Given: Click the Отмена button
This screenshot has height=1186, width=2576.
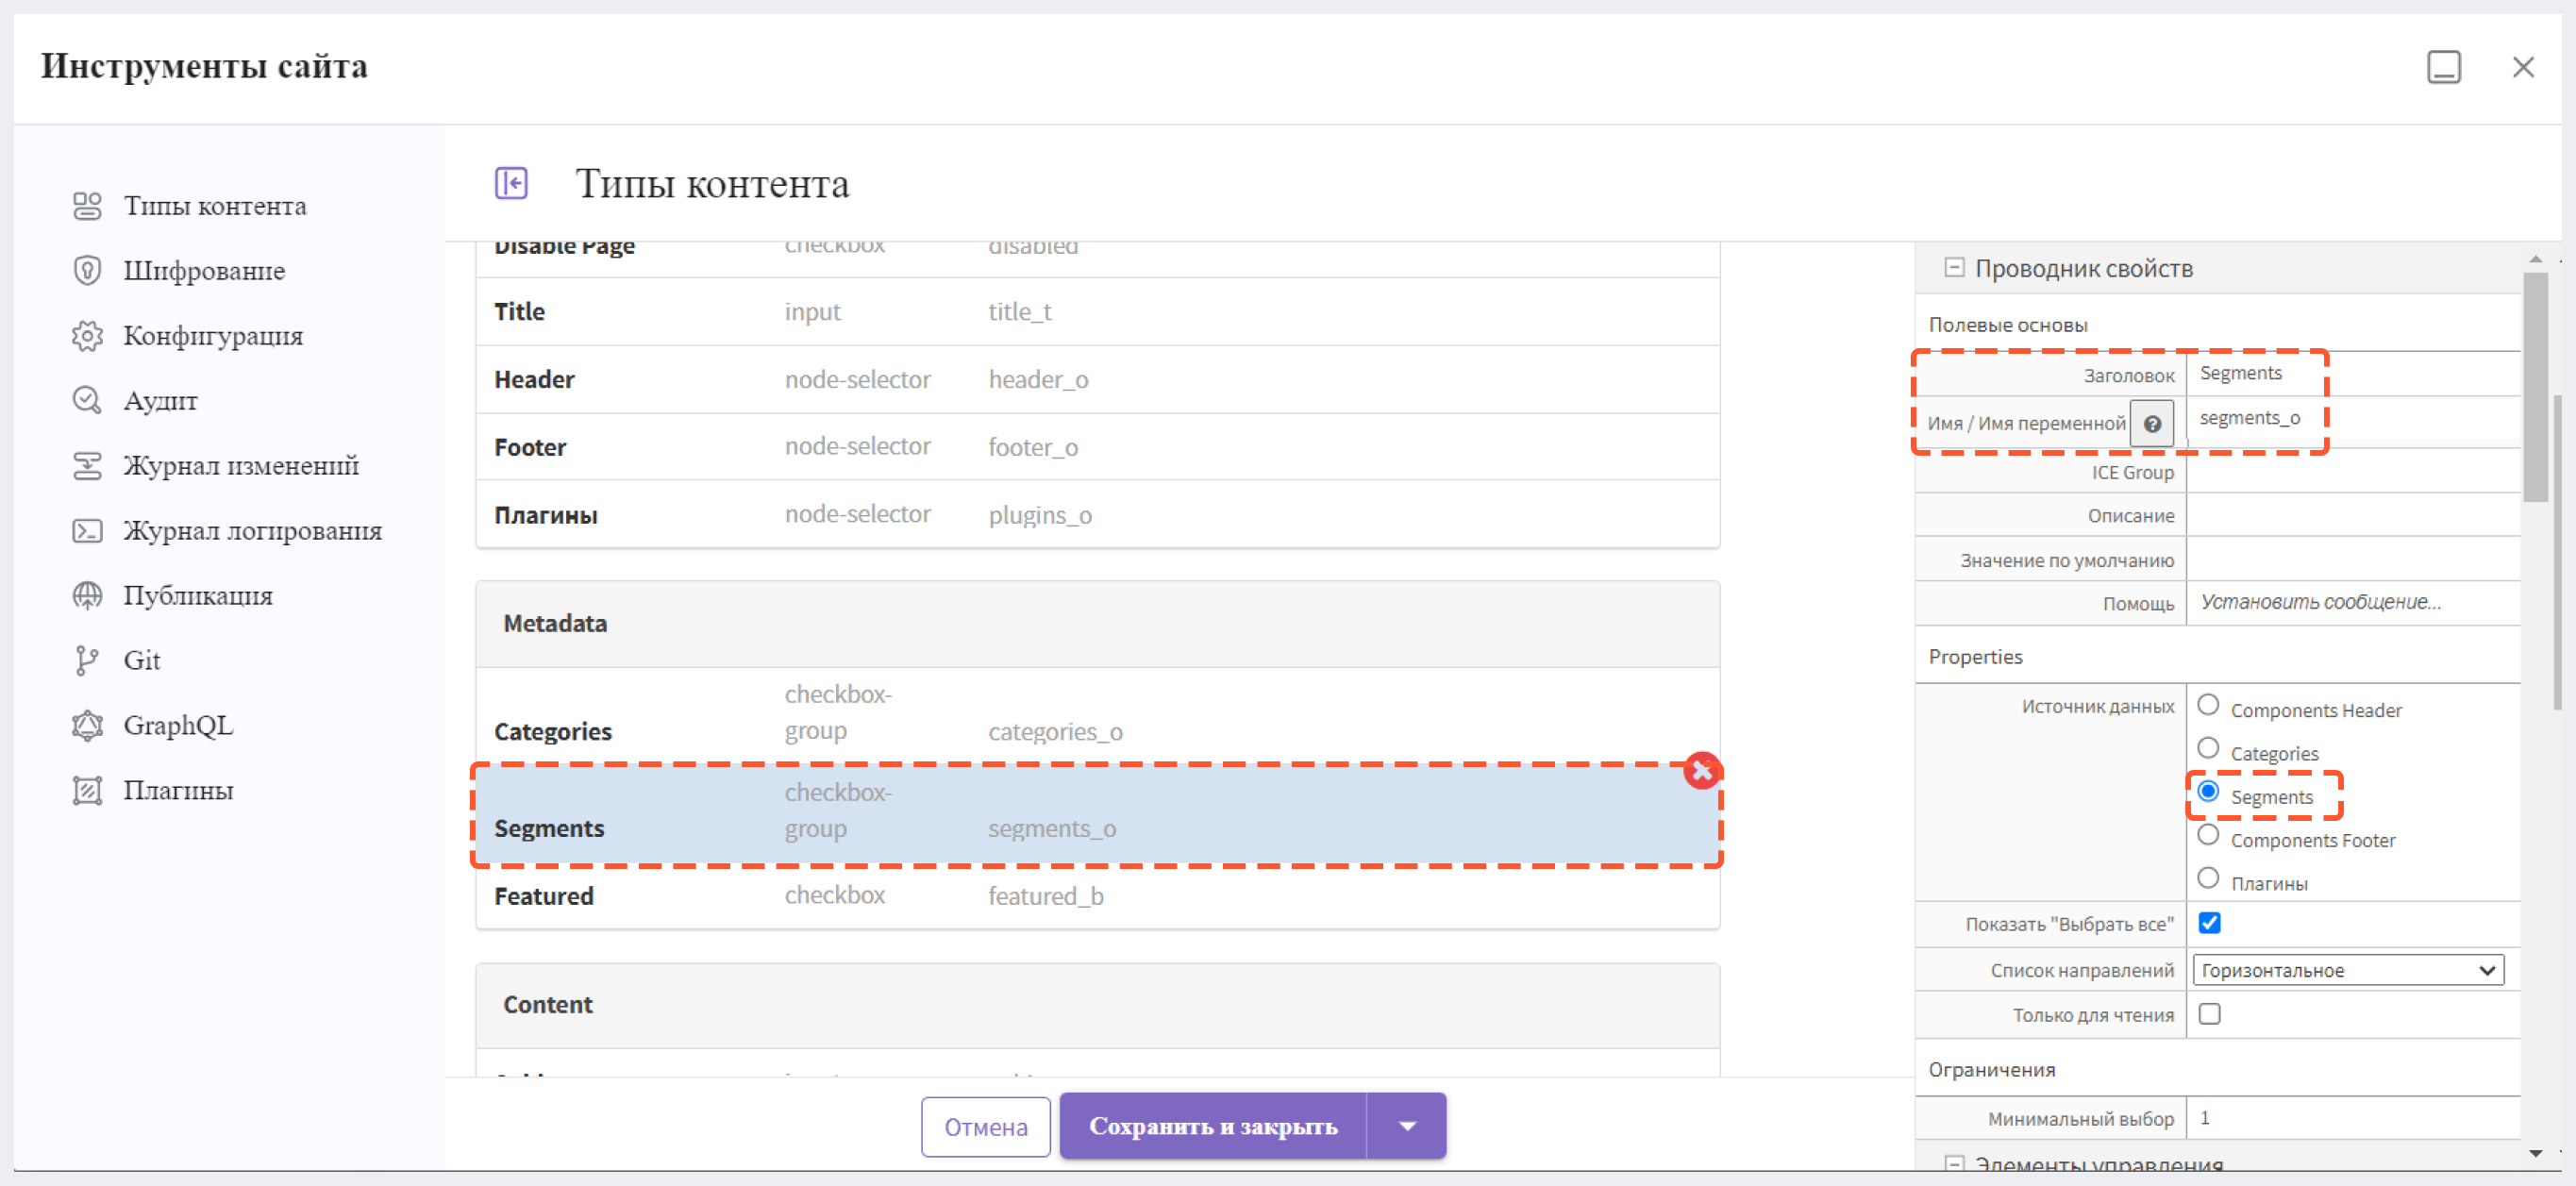Looking at the screenshot, I should (x=985, y=1127).
